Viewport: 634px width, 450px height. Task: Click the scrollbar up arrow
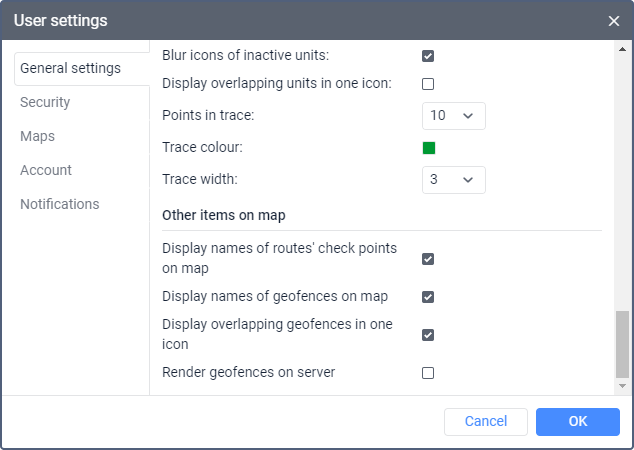coord(623,49)
